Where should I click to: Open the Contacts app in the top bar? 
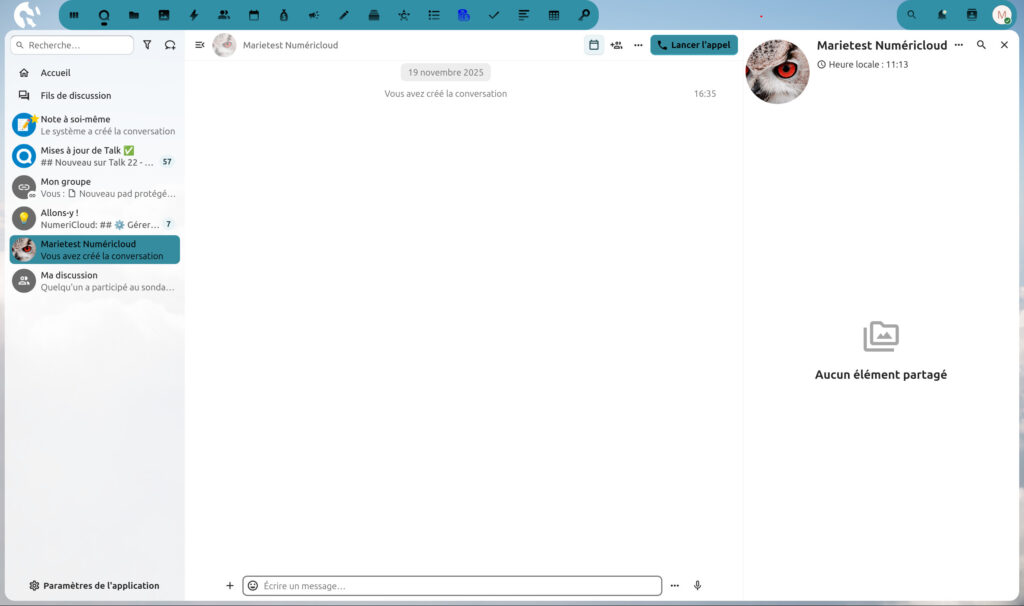click(224, 15)
